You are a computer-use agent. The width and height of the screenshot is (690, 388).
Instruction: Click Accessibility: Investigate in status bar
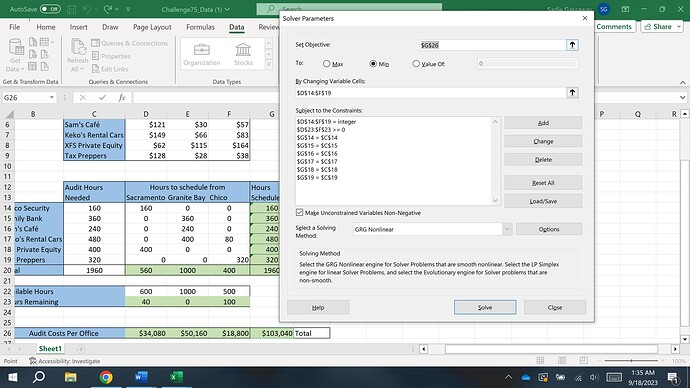click(x=65, y=361)
